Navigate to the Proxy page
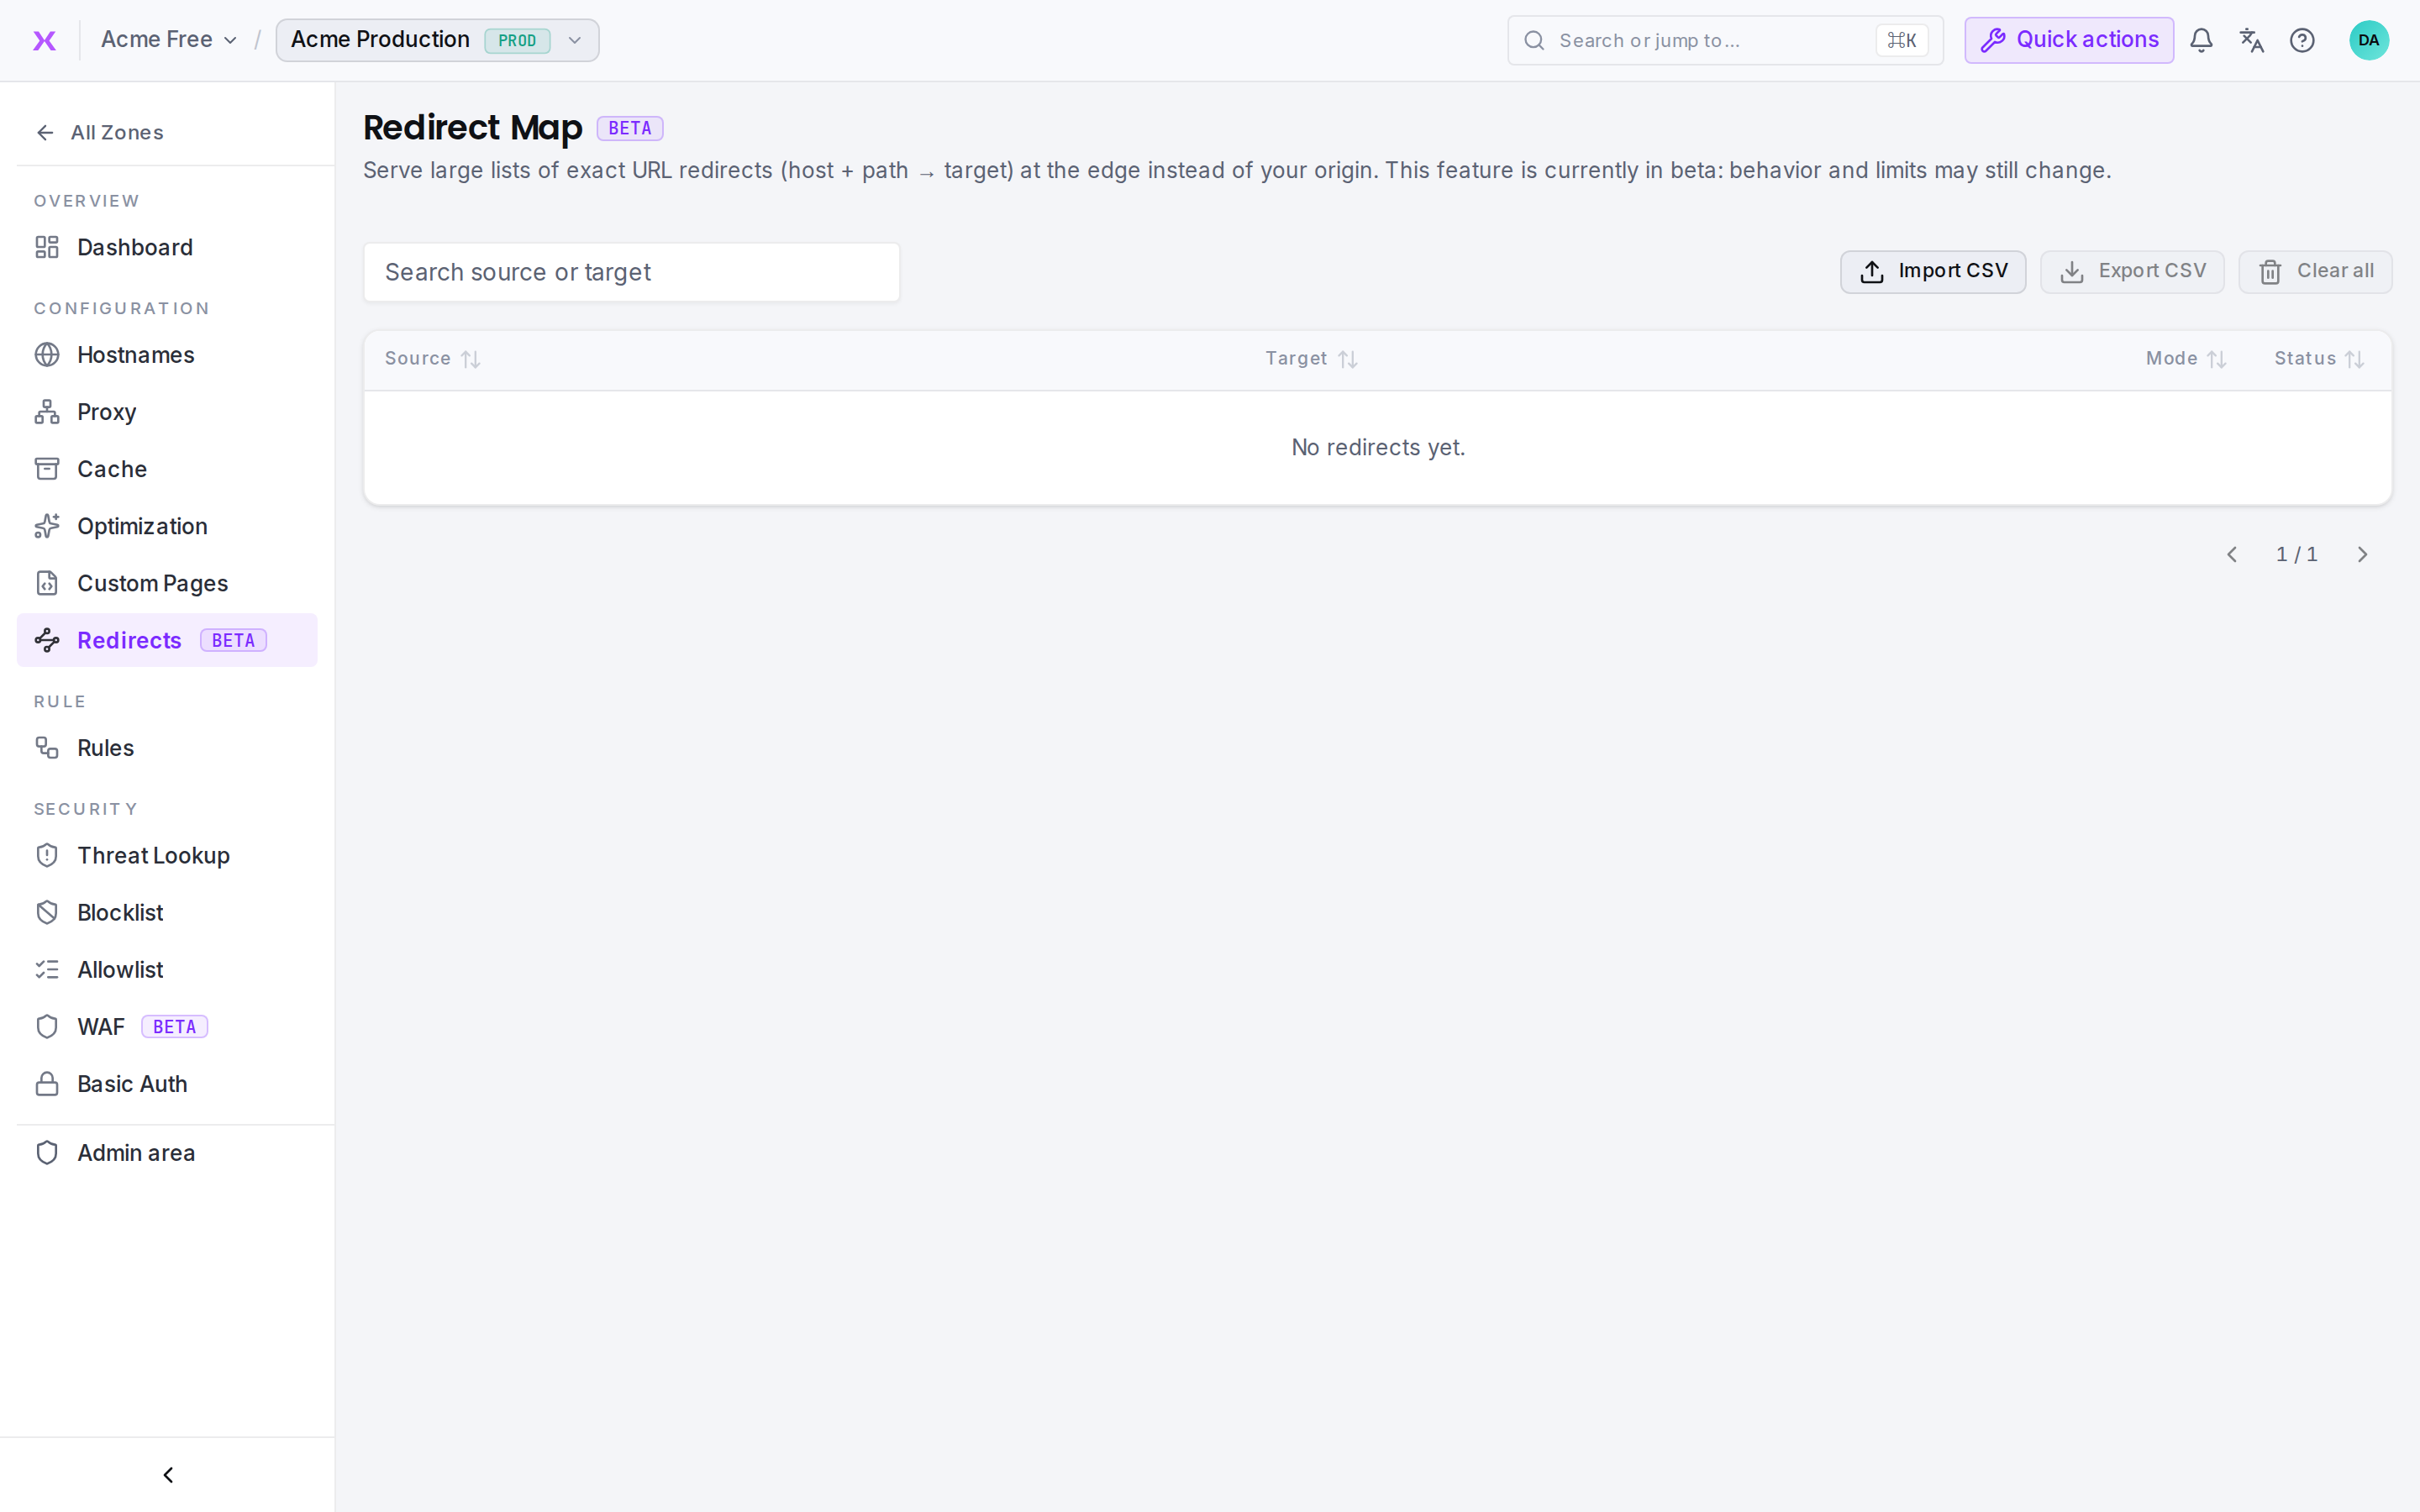This screenshot has height=1512, width=2420. [167, 412]
